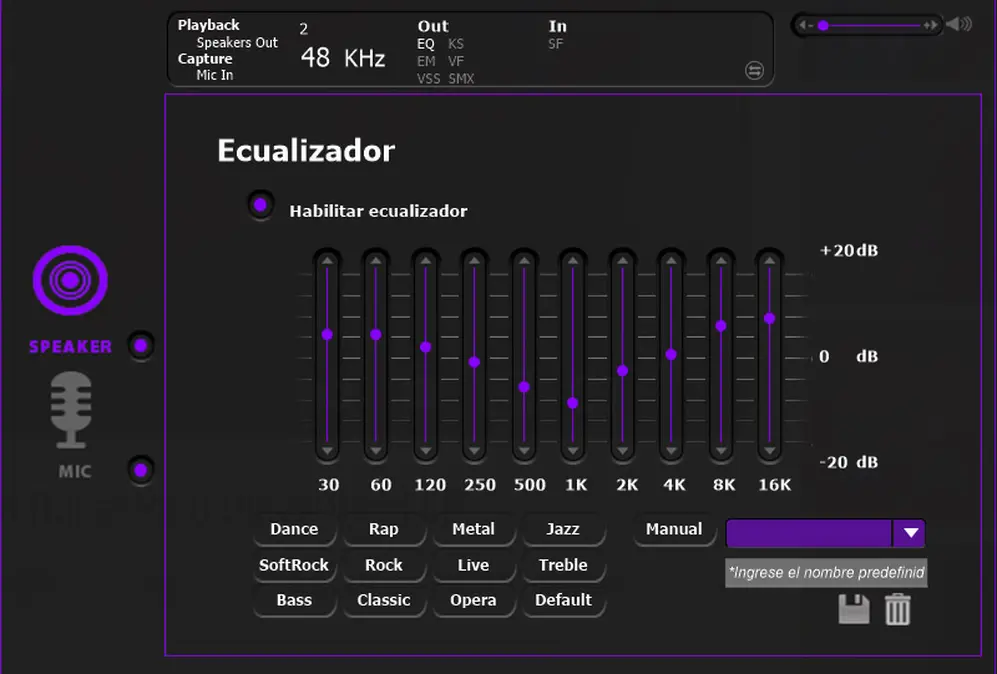Viewport: 997px width, 674px height.
Task: Click the save preset floppy disk icon
Action: 854,609
